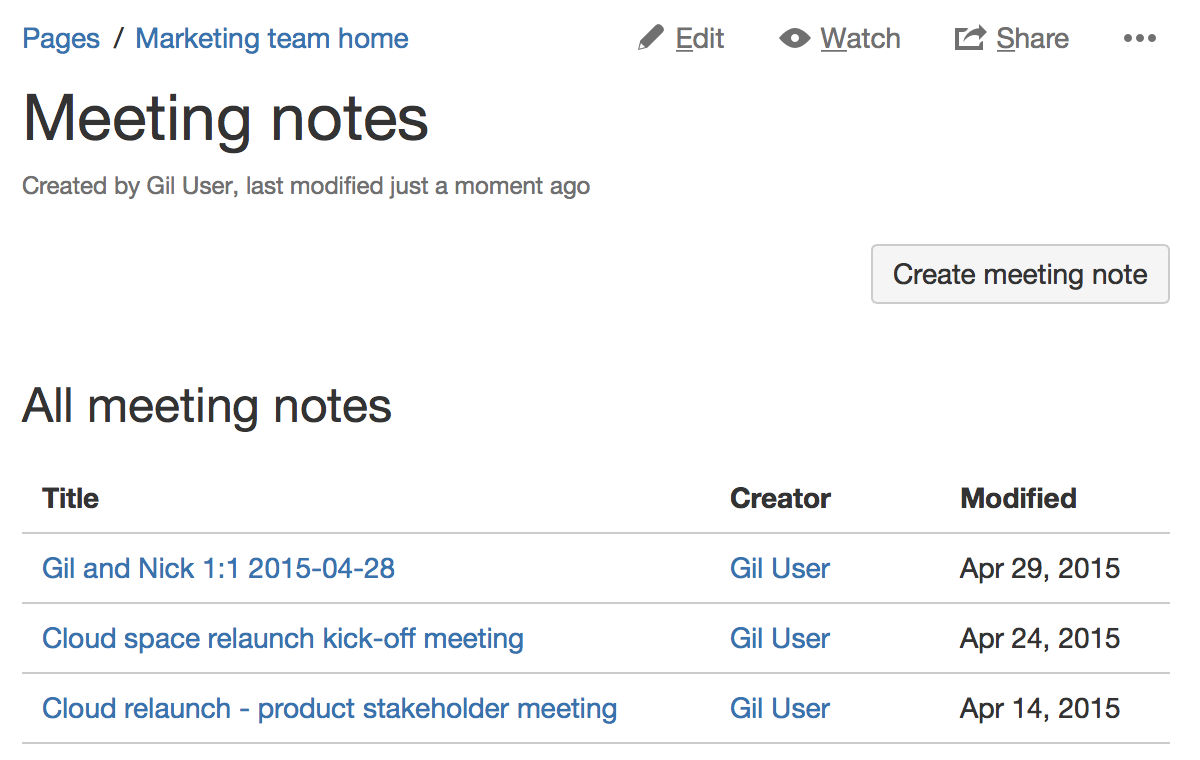The image size is (1200, 760).
Task: Click the Share text label
Action: tap(1032, 39)
